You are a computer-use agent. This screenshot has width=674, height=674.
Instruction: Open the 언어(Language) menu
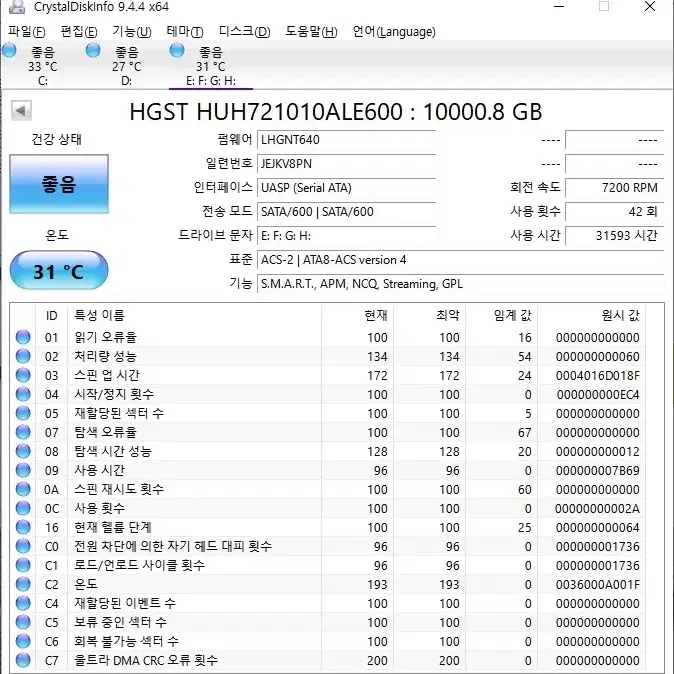coord(394,32)
